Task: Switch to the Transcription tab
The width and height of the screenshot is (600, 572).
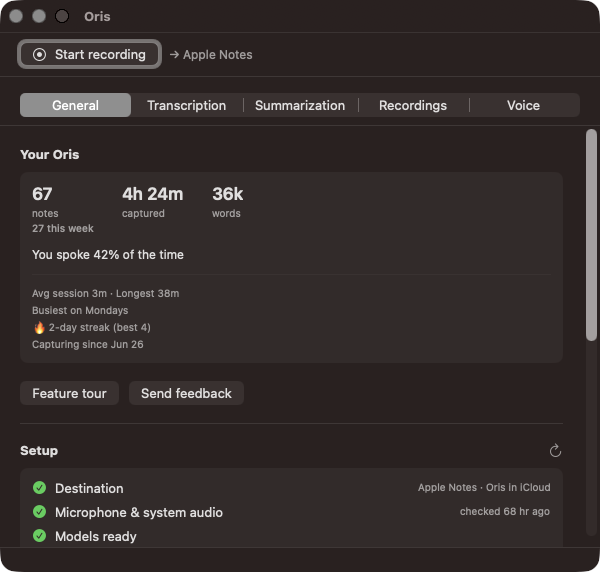Action: tap(187, 105)
